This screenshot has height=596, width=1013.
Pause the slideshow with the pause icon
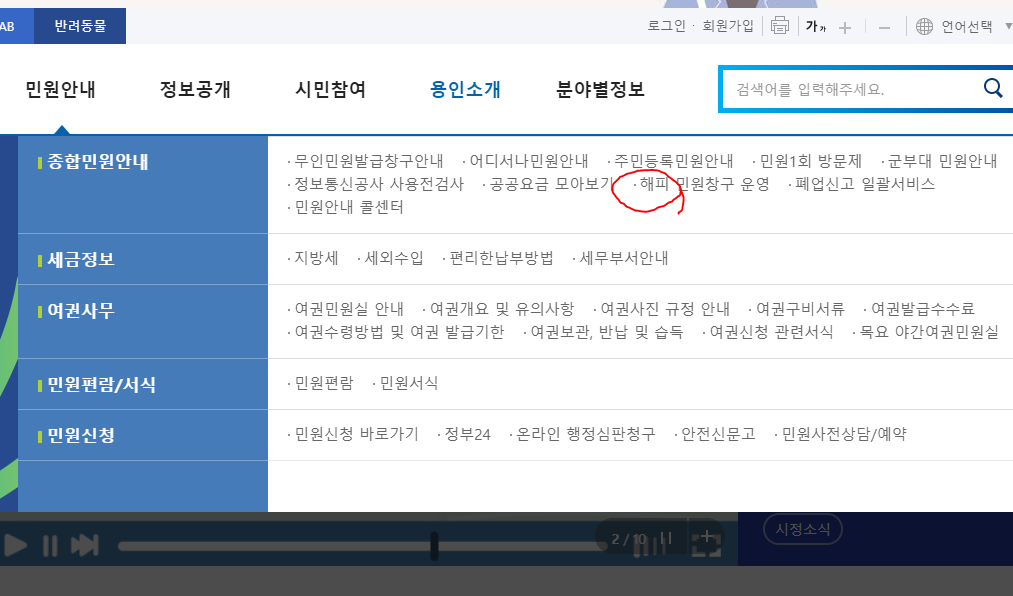click(x=50, y=545)
